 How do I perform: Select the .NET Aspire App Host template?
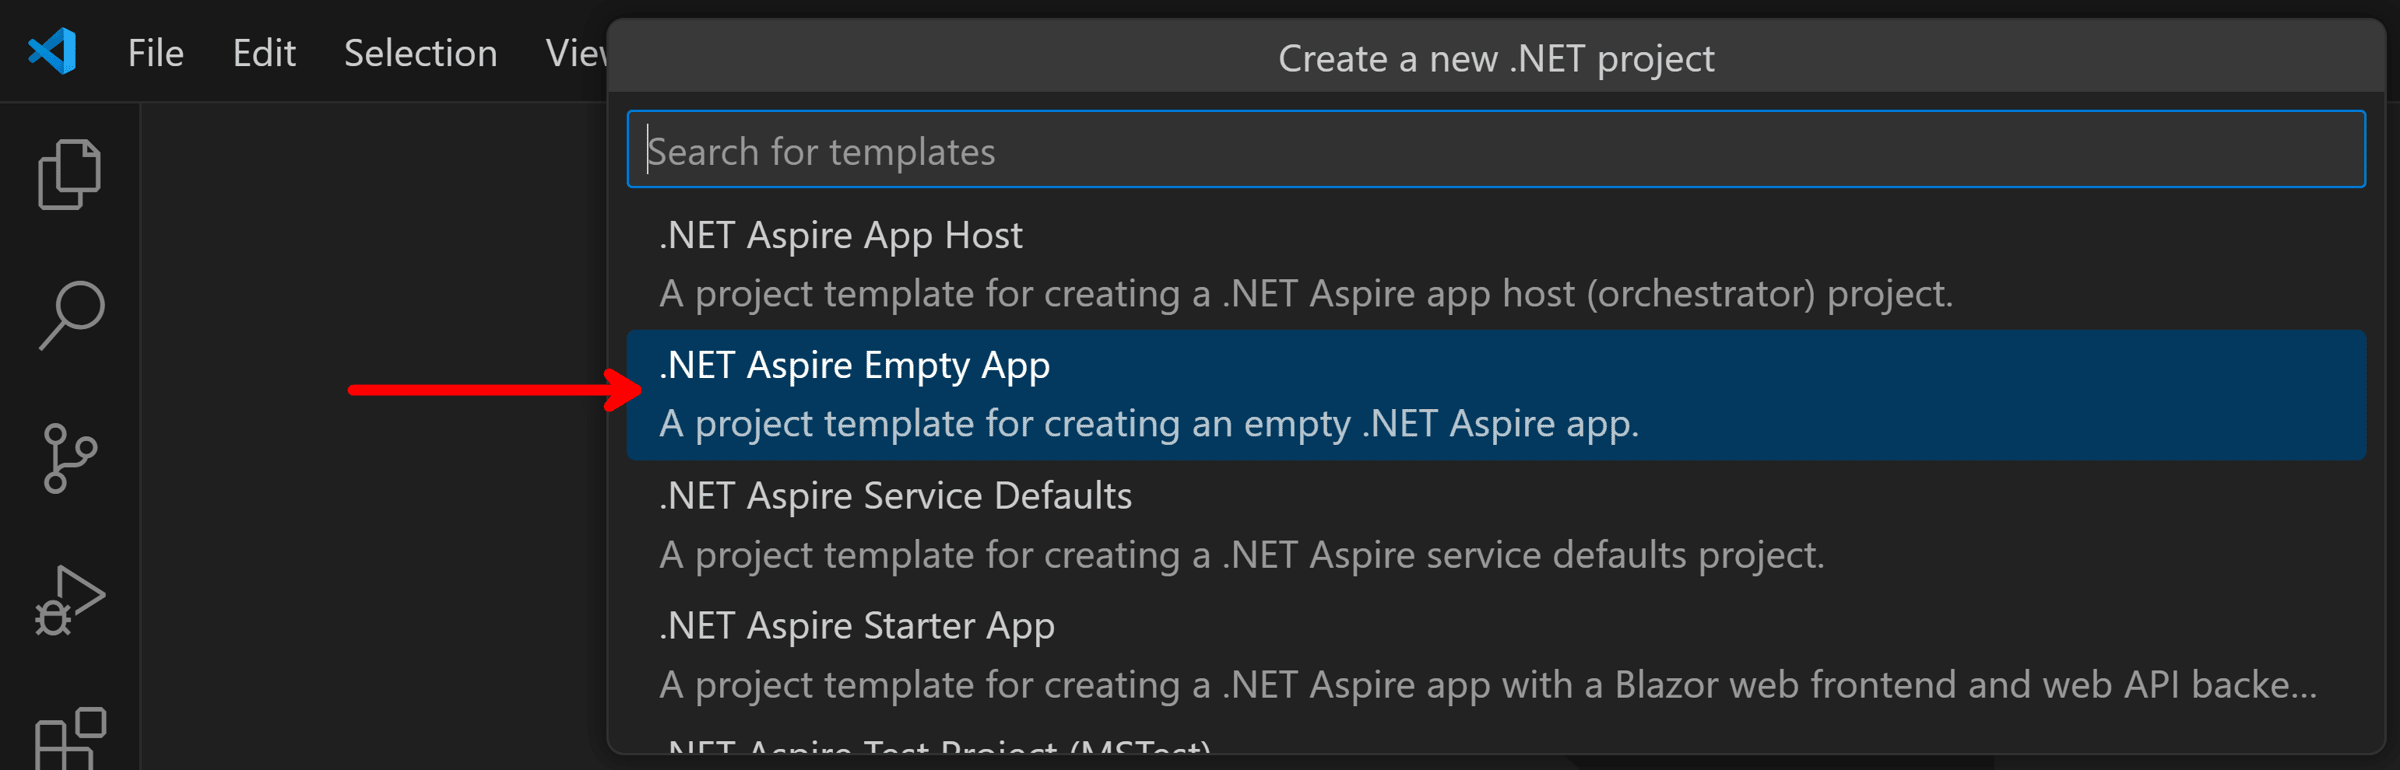[x=1496, y=264]
